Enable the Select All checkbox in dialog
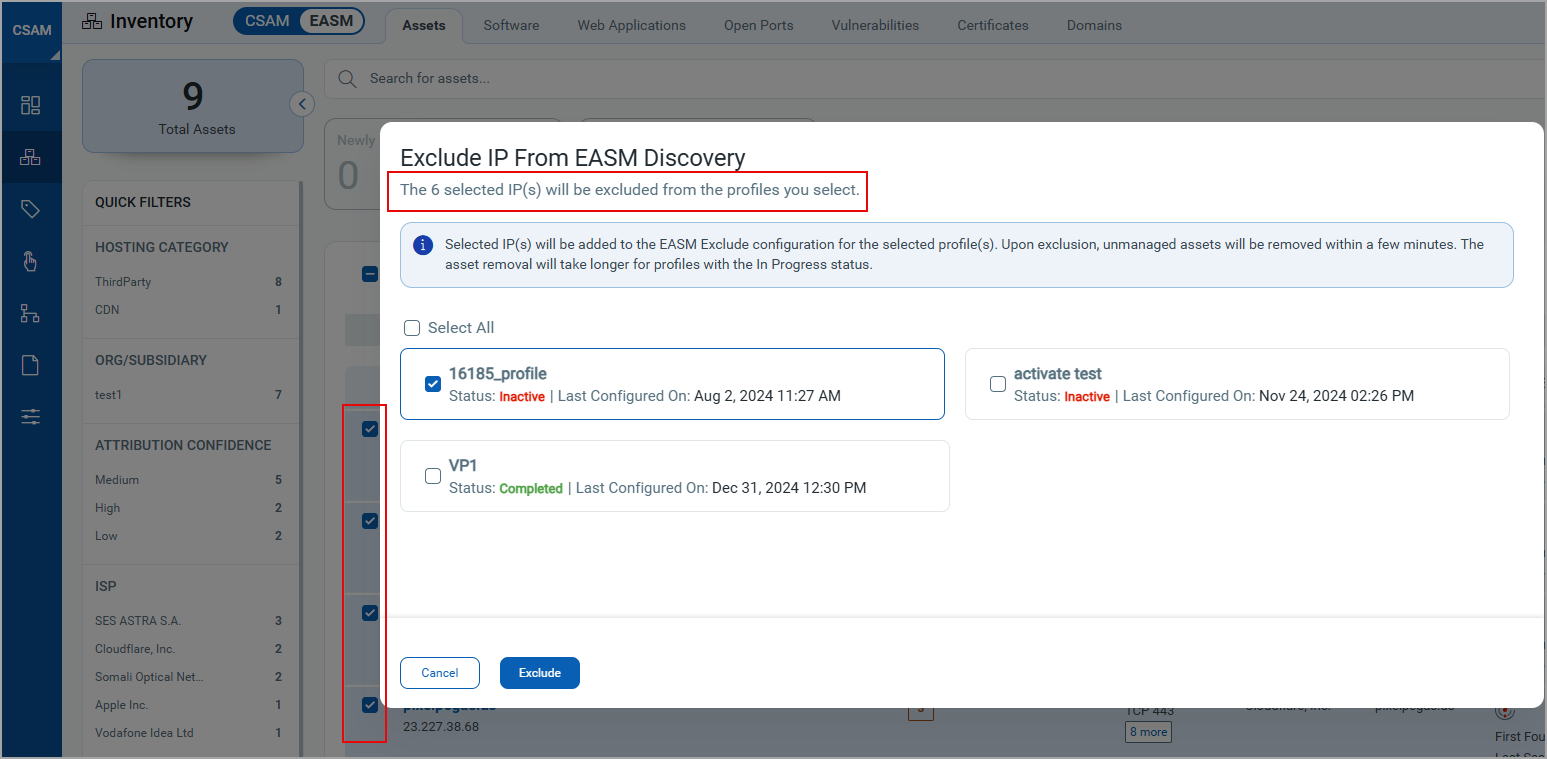 pos(412,327)
